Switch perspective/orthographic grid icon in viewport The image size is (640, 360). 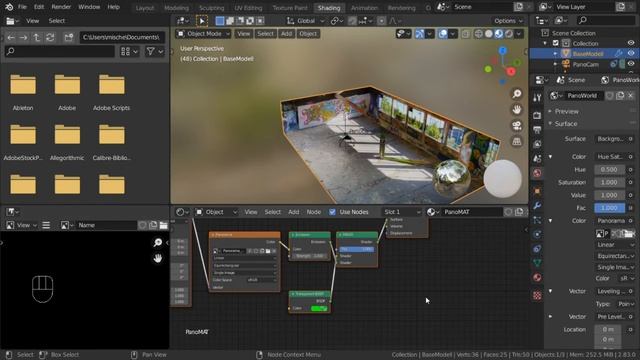(517, 141)
